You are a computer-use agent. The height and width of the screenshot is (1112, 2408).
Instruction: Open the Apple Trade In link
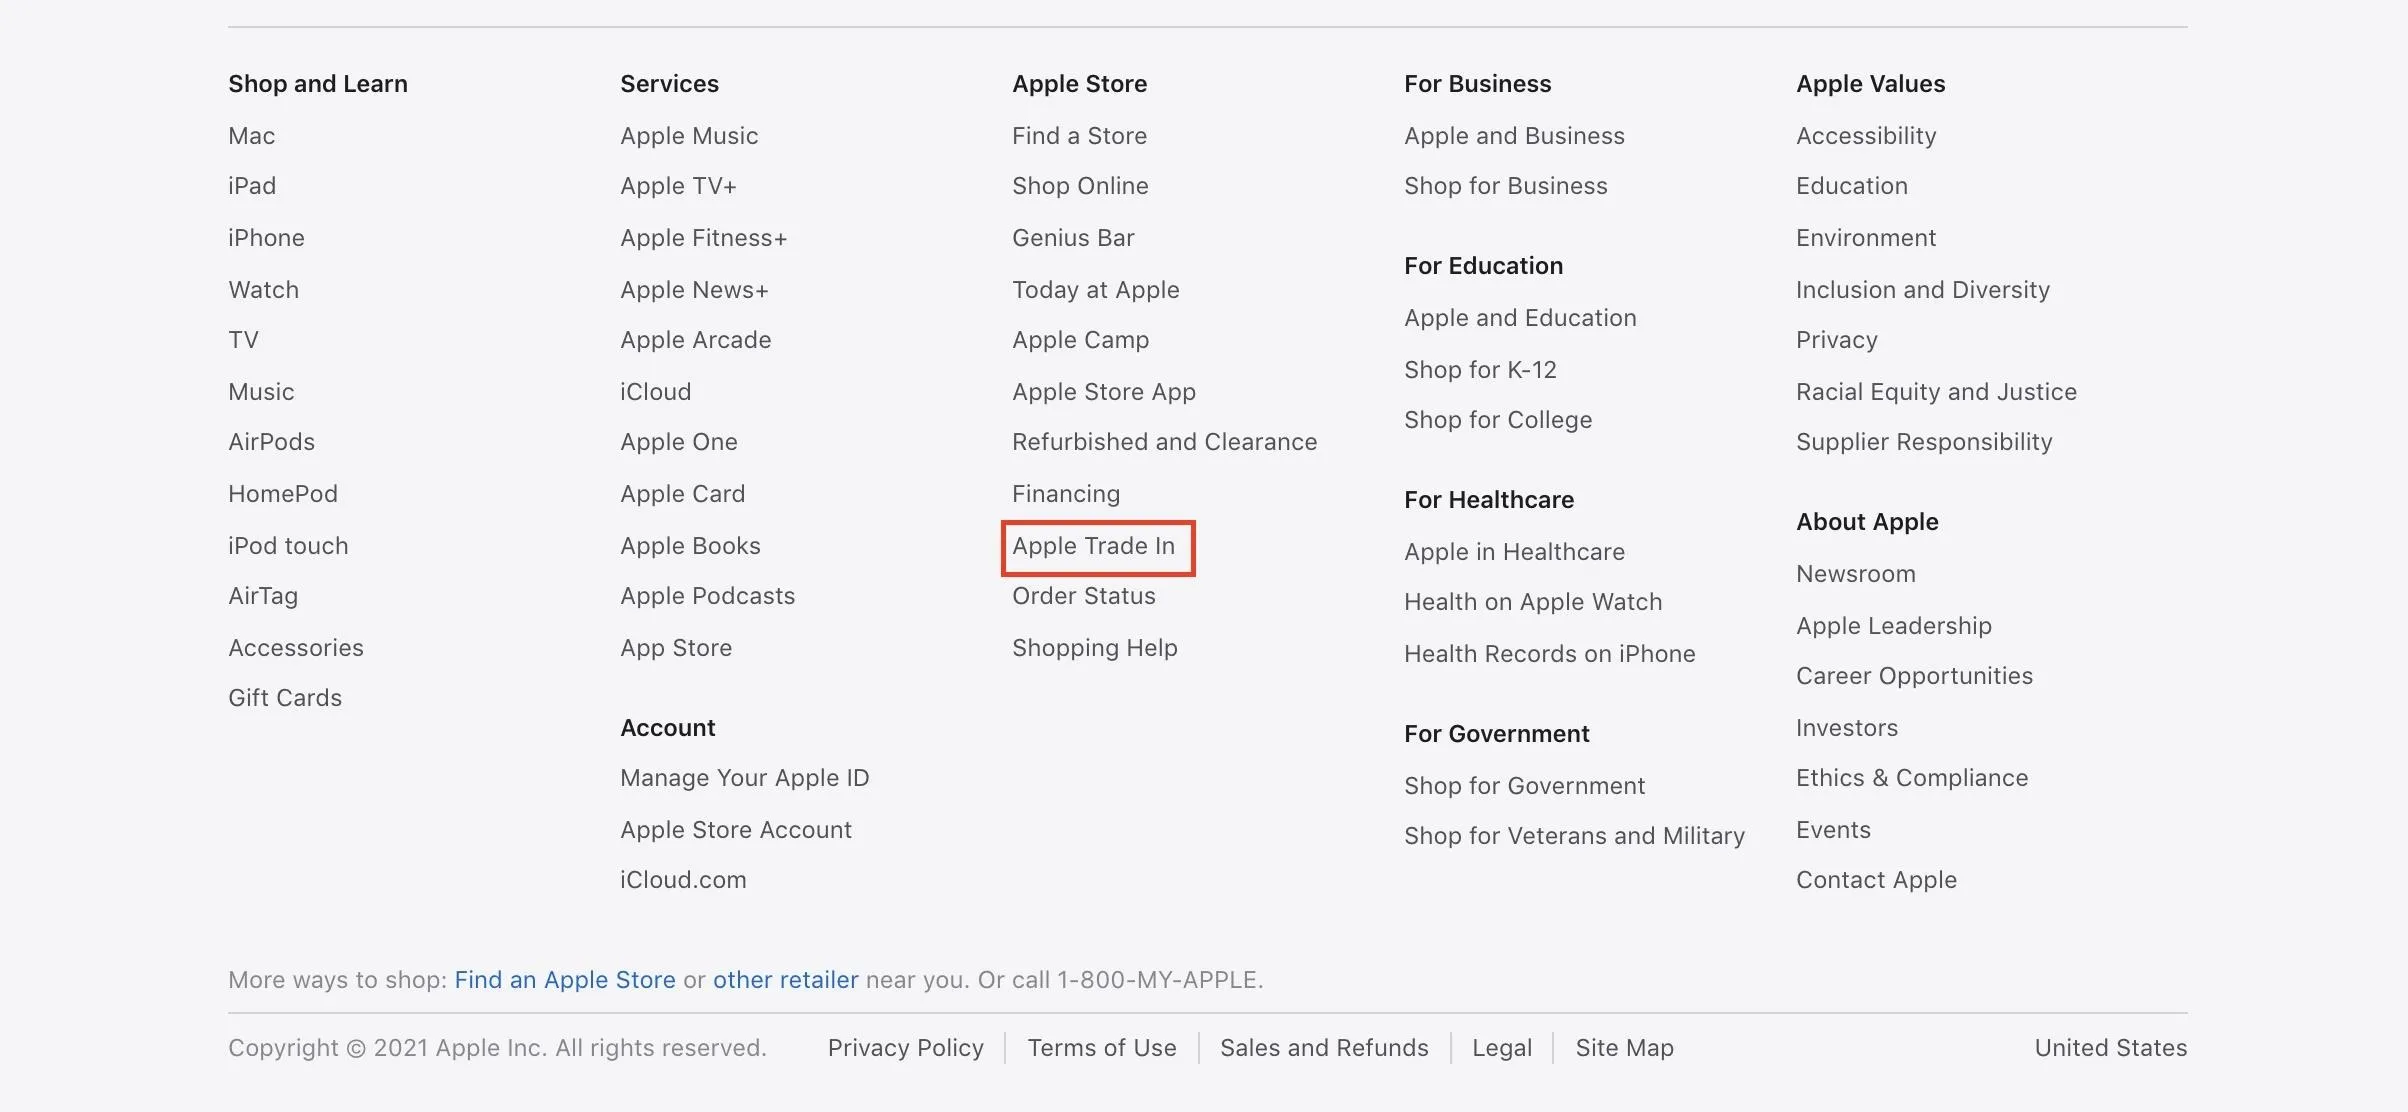click(x=1093, y=546)
